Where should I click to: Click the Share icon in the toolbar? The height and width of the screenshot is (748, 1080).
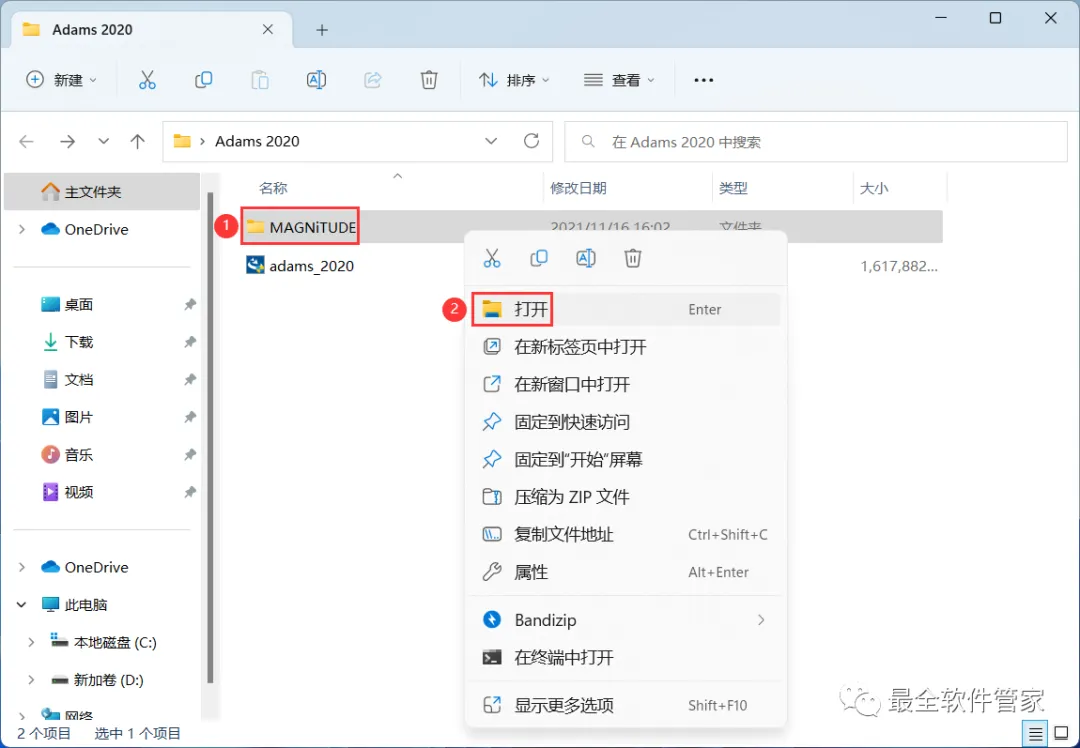[373, 80]
